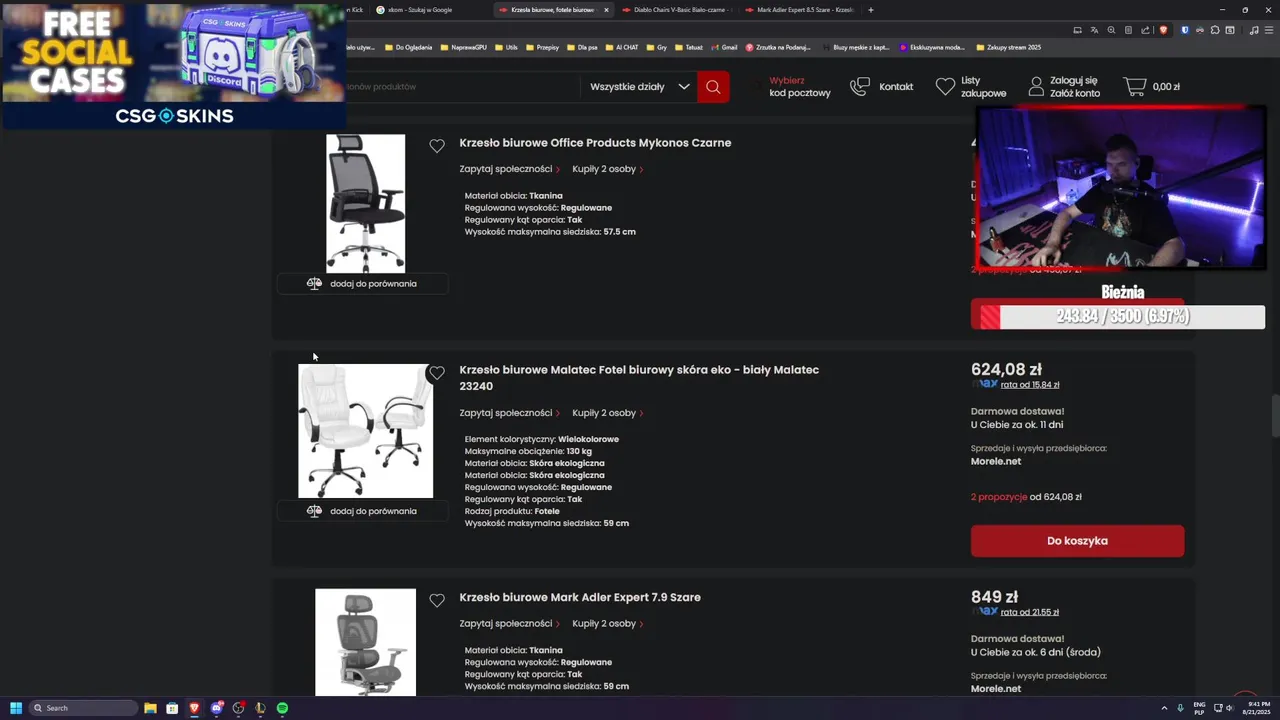
Task: Click the Free Social Cases CSGOSkins banner
Action: (x=174, y=66)
